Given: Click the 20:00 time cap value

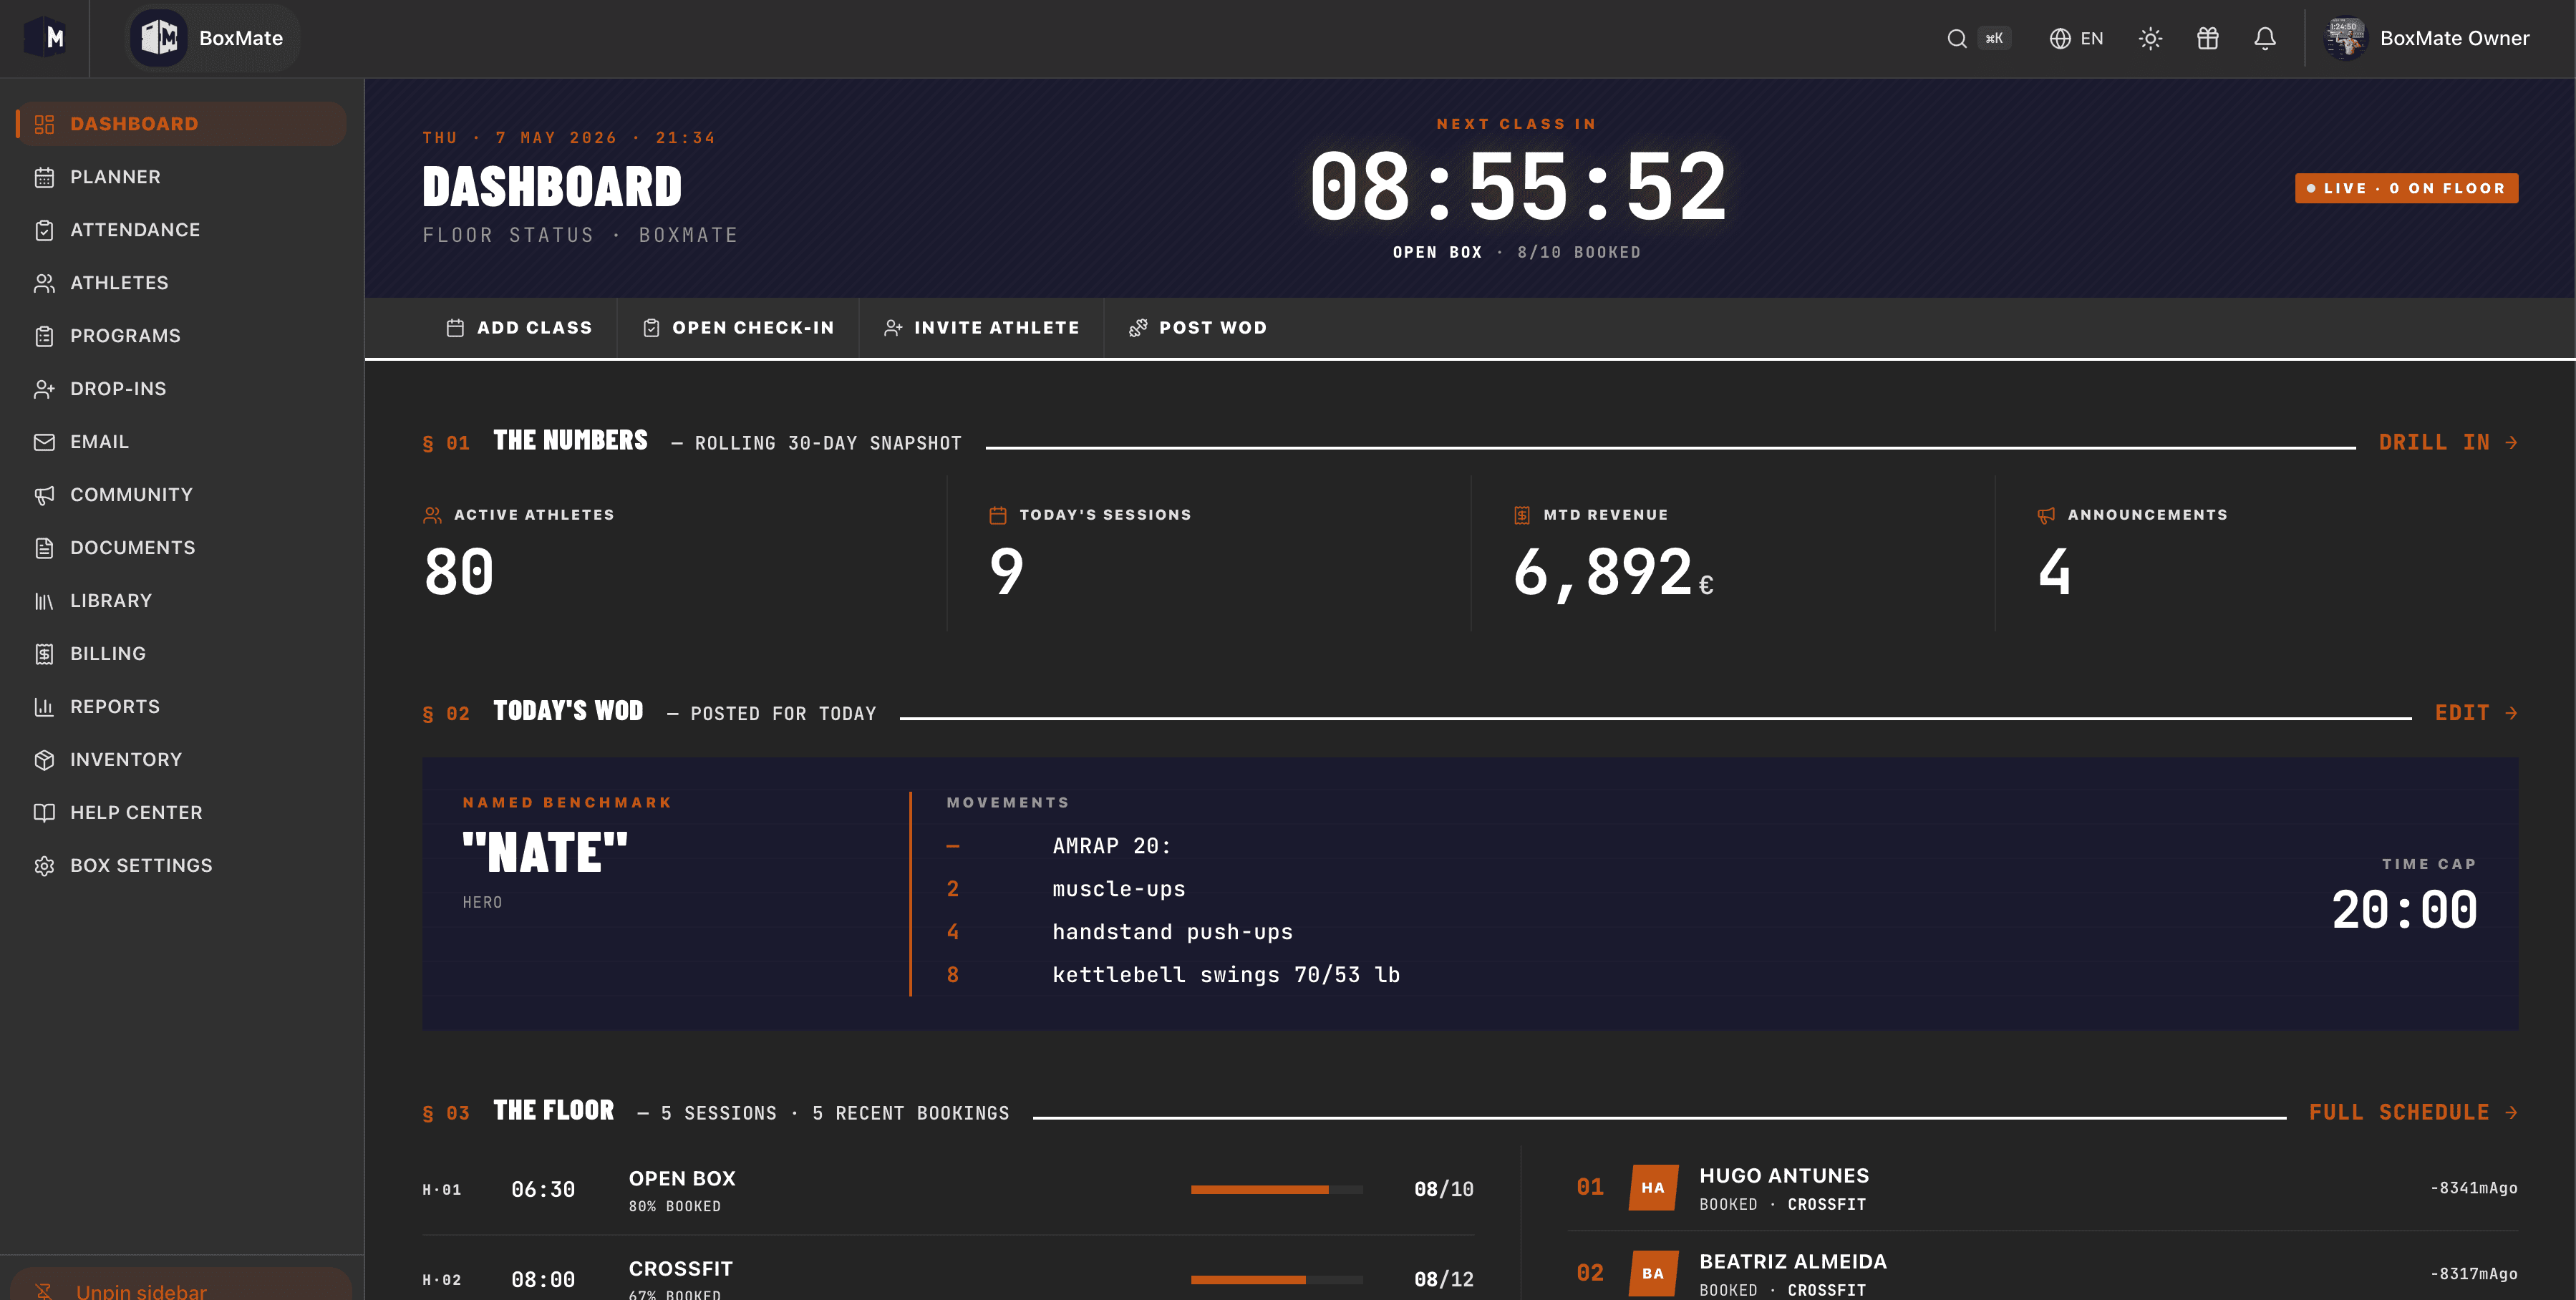Looking at the screenshot, I should tap(2404, 910).
